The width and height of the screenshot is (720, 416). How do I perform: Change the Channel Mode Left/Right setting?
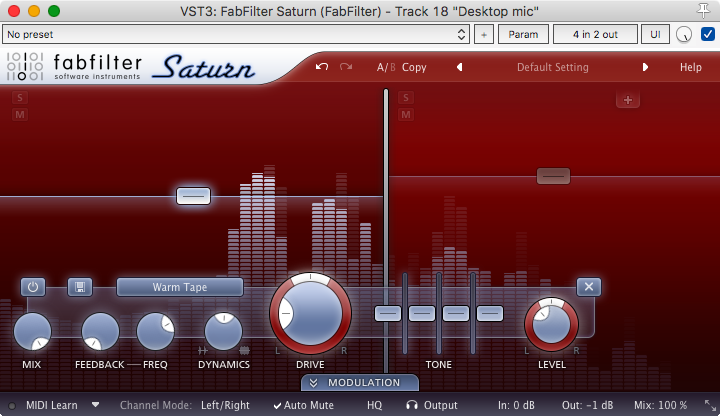point(225,405)
